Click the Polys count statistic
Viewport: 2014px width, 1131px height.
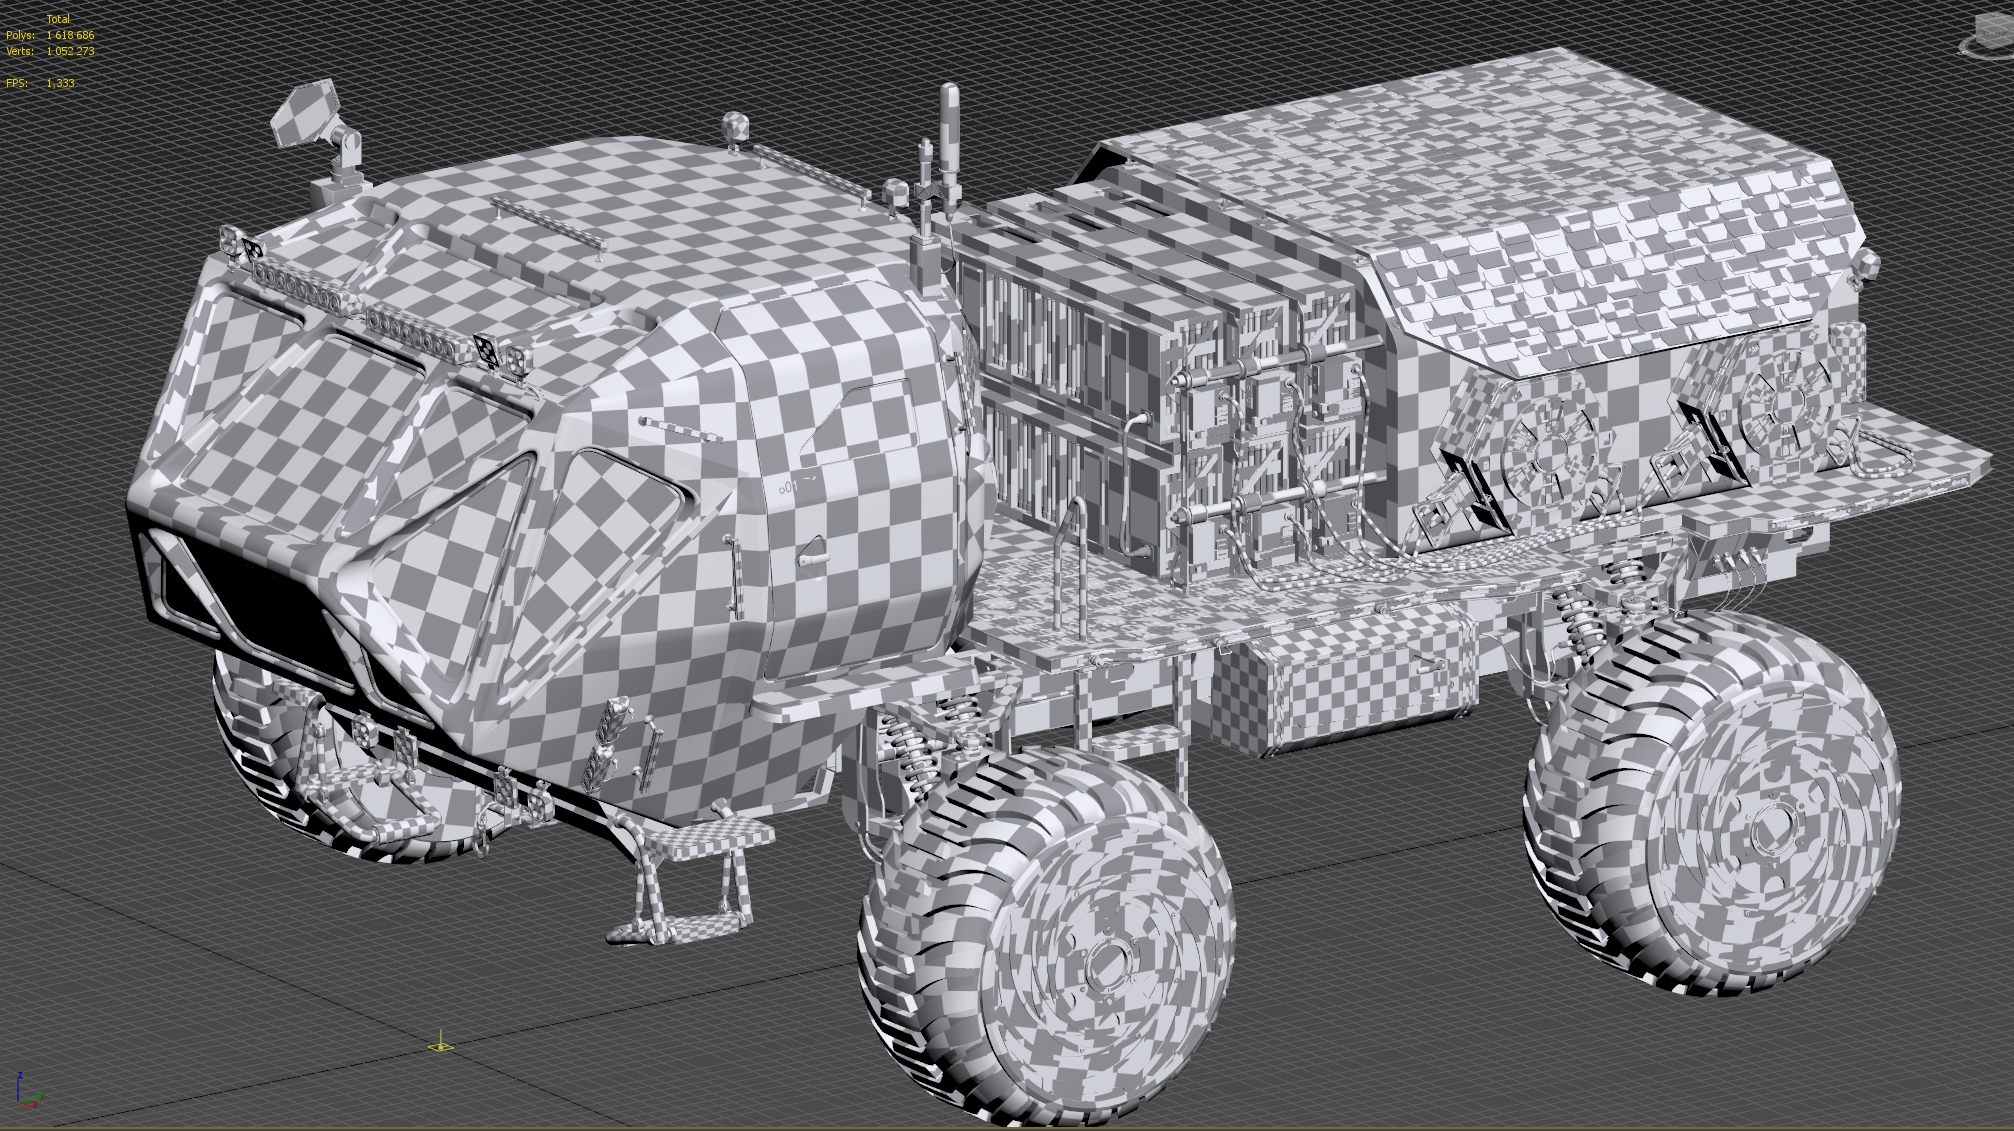(69, 35)
